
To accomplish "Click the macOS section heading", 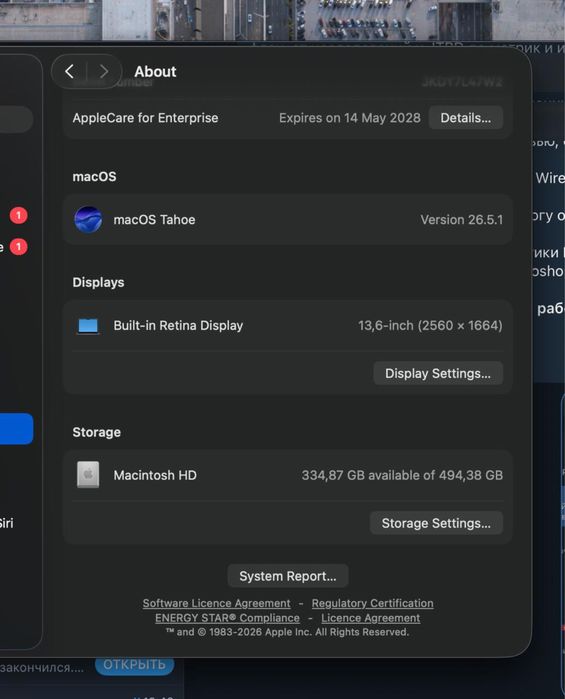I will click(95, 177).
